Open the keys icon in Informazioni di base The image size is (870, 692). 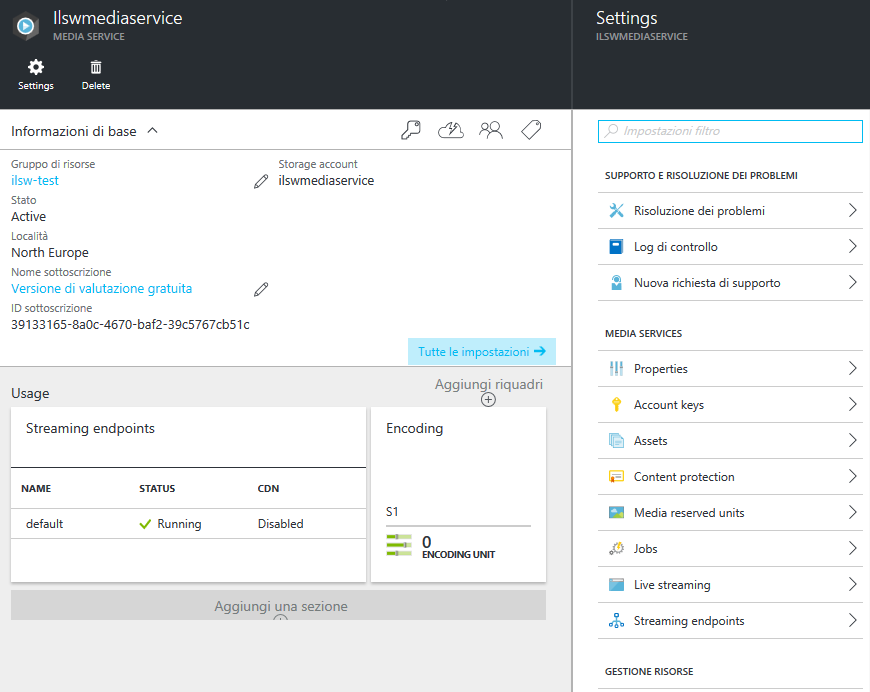click(411, 130)
